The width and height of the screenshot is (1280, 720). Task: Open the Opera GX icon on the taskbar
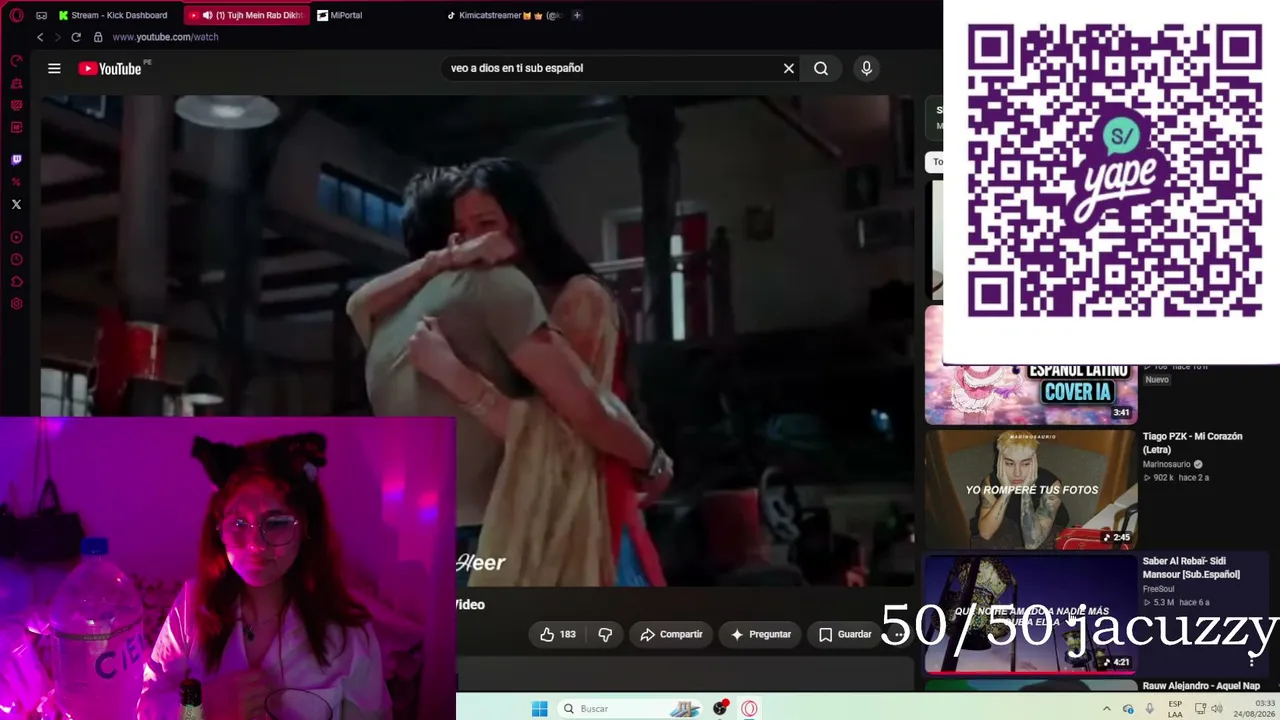pyautogui.click(x=749, y=708)
